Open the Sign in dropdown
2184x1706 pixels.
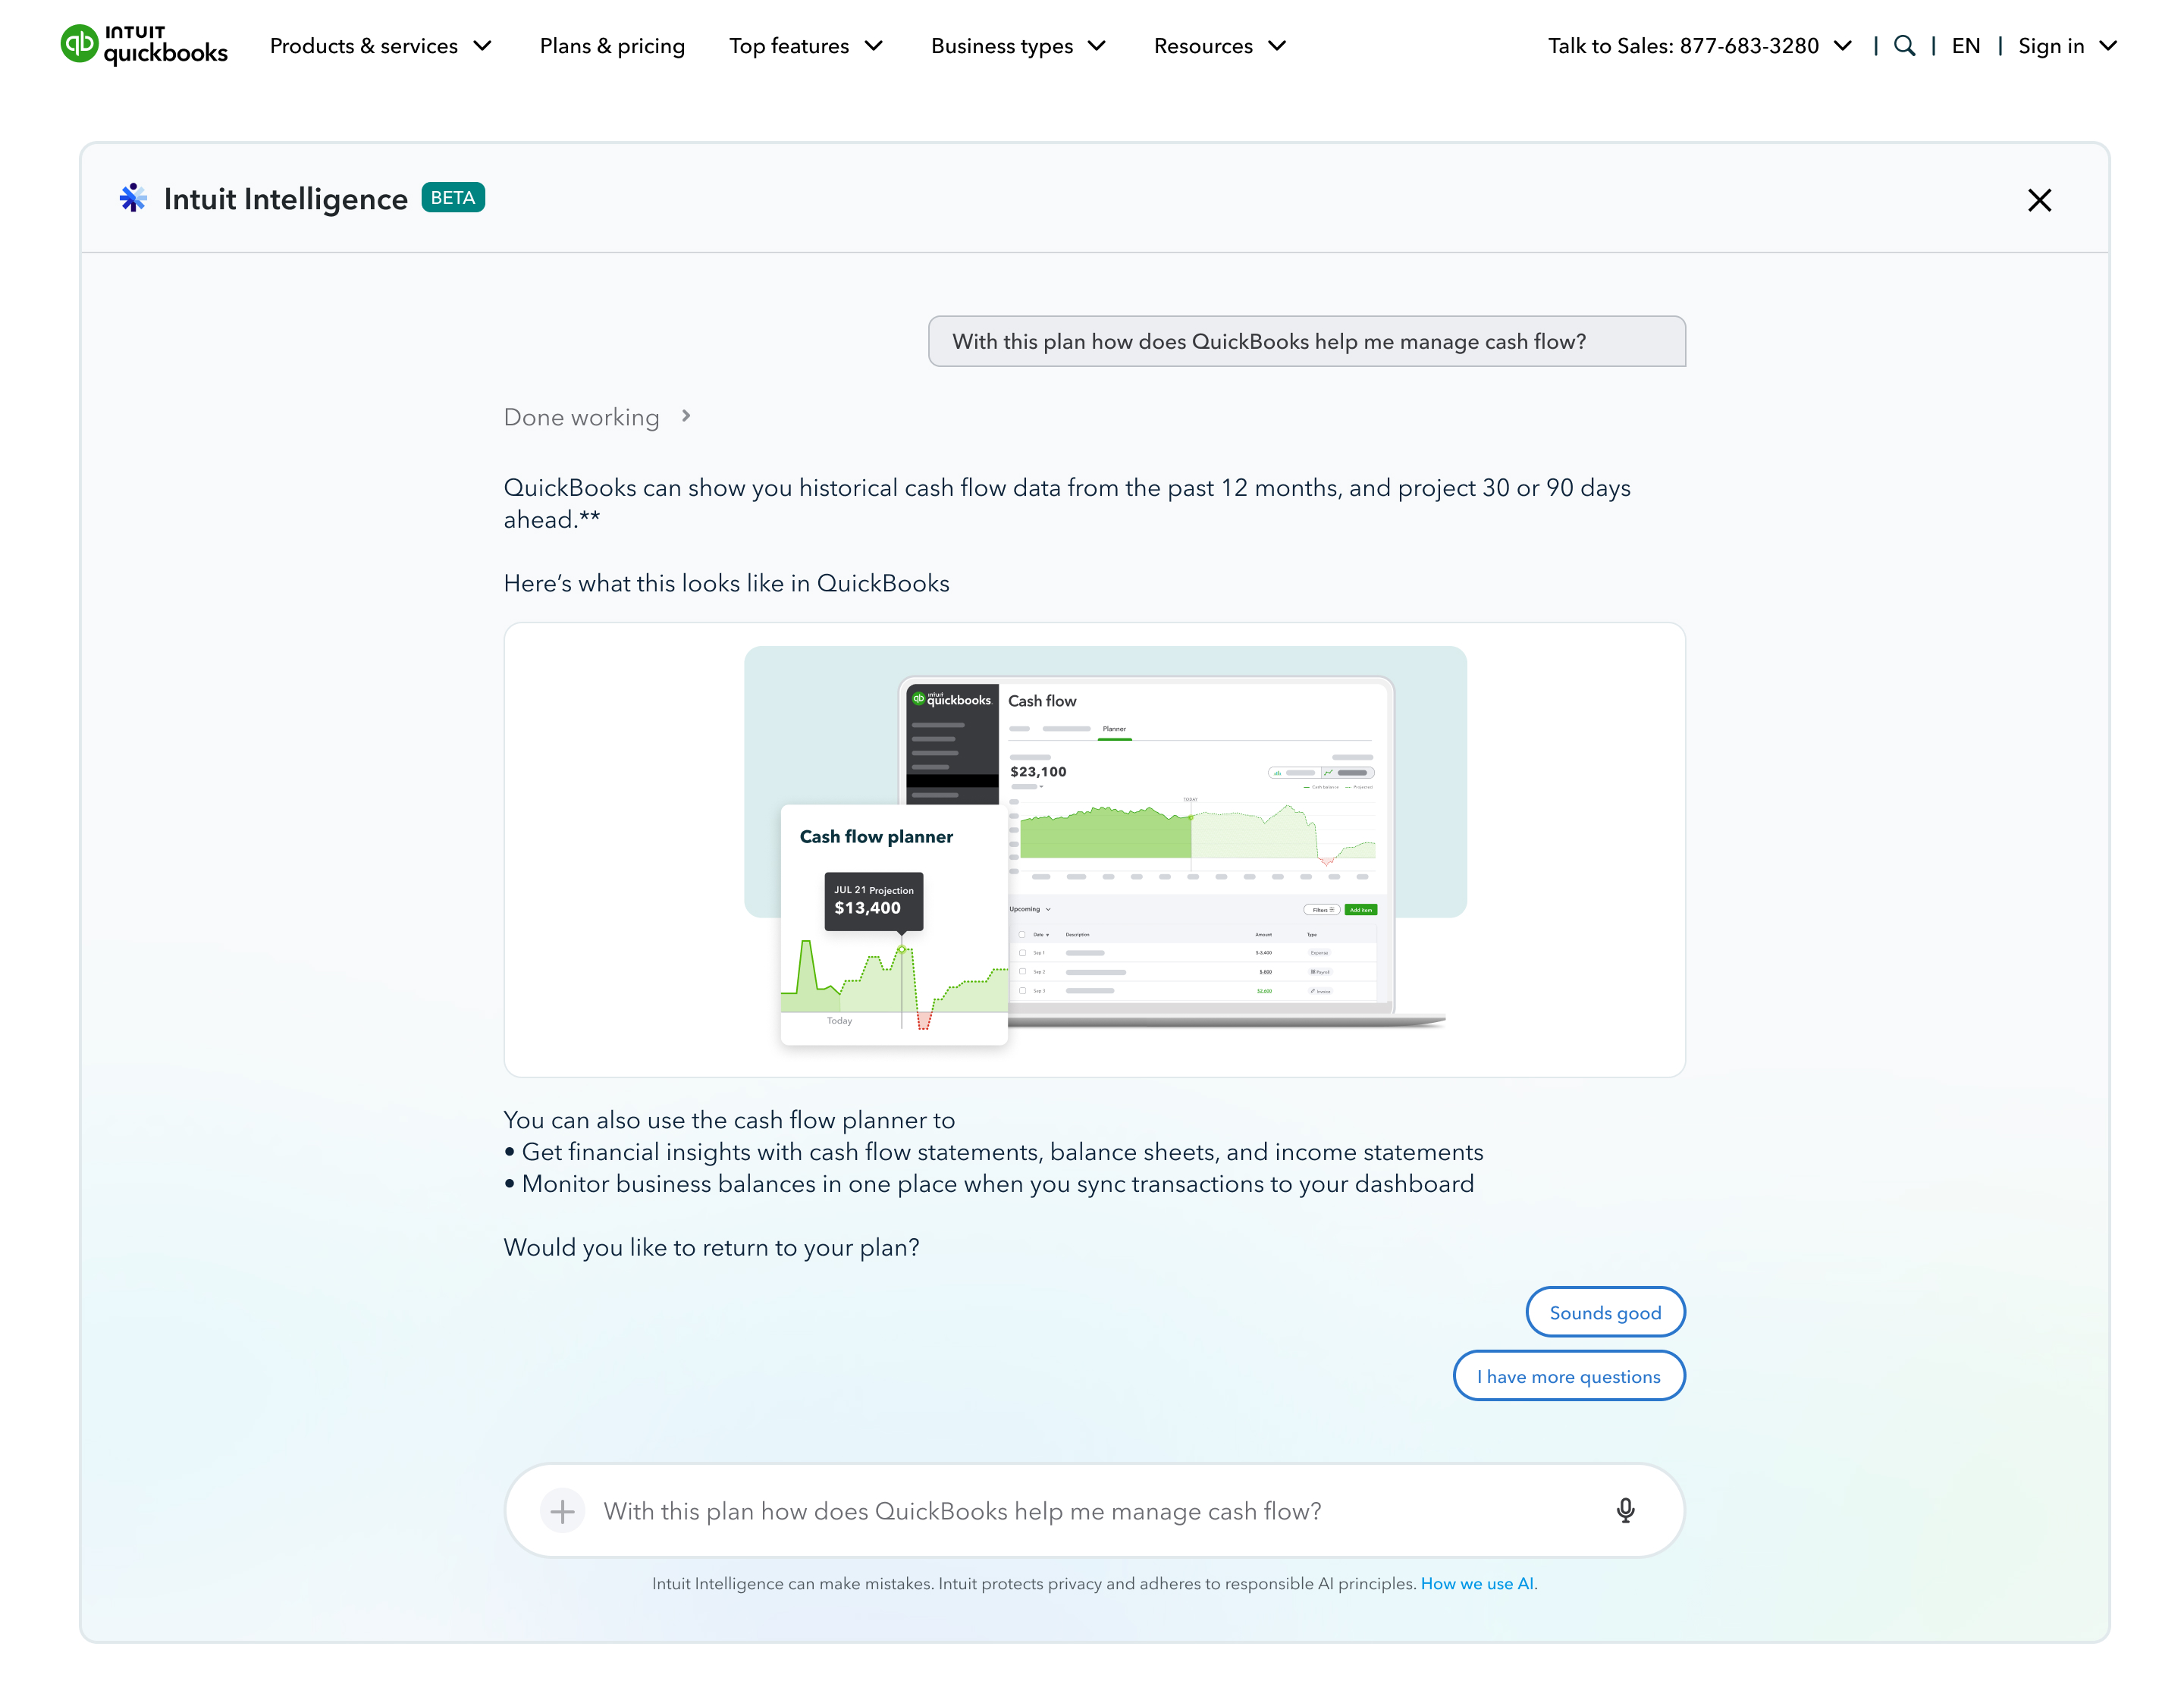(2067, 46)
